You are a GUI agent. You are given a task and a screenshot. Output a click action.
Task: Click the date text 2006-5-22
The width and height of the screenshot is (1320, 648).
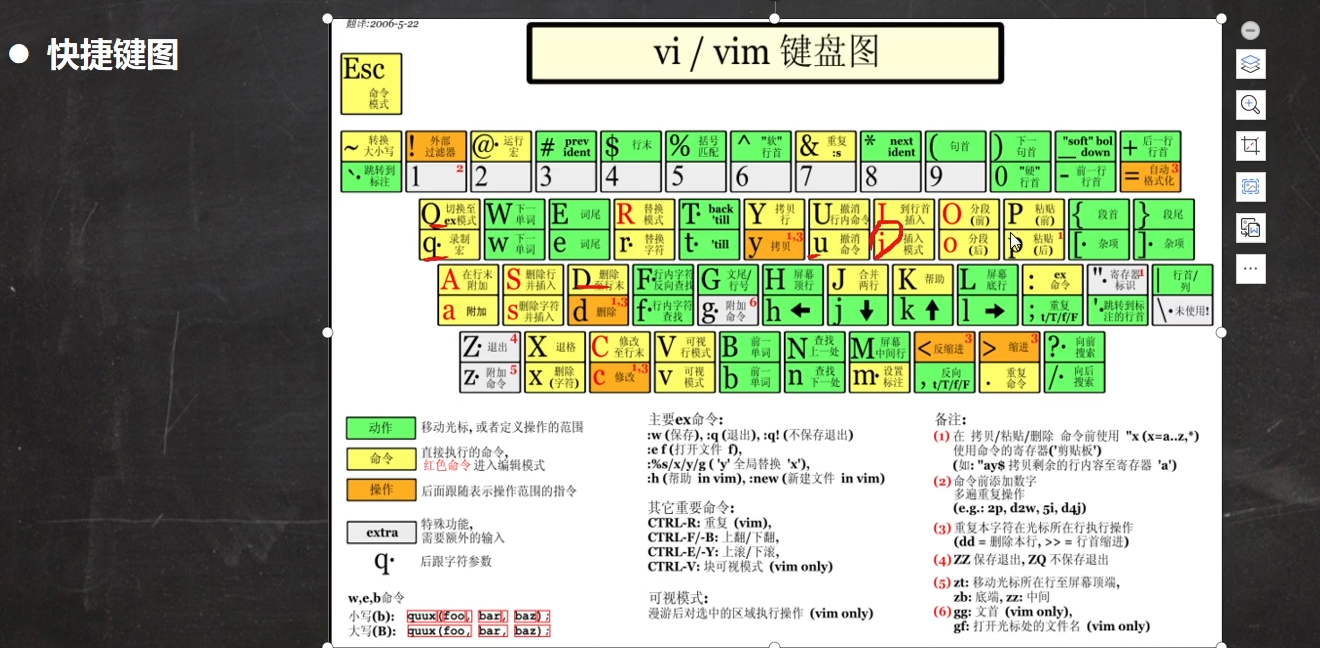coord(383,22)
